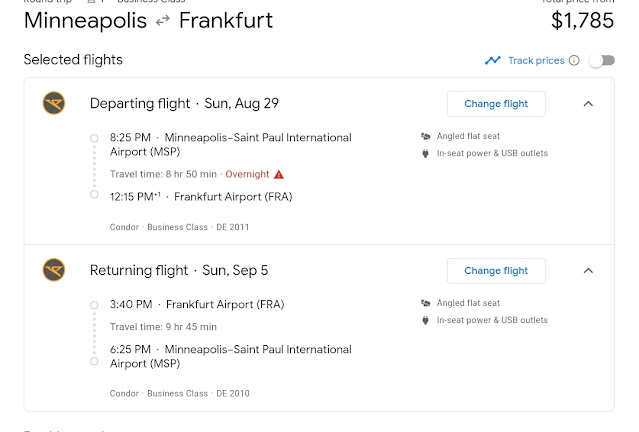The image size is (639, 432).
Task: Click the Condor airline logo for departing flight
Action: coord(54,103)
